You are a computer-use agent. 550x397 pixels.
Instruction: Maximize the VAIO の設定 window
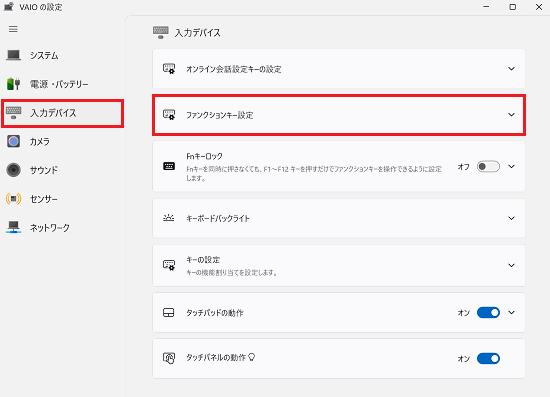click(512, 7)
